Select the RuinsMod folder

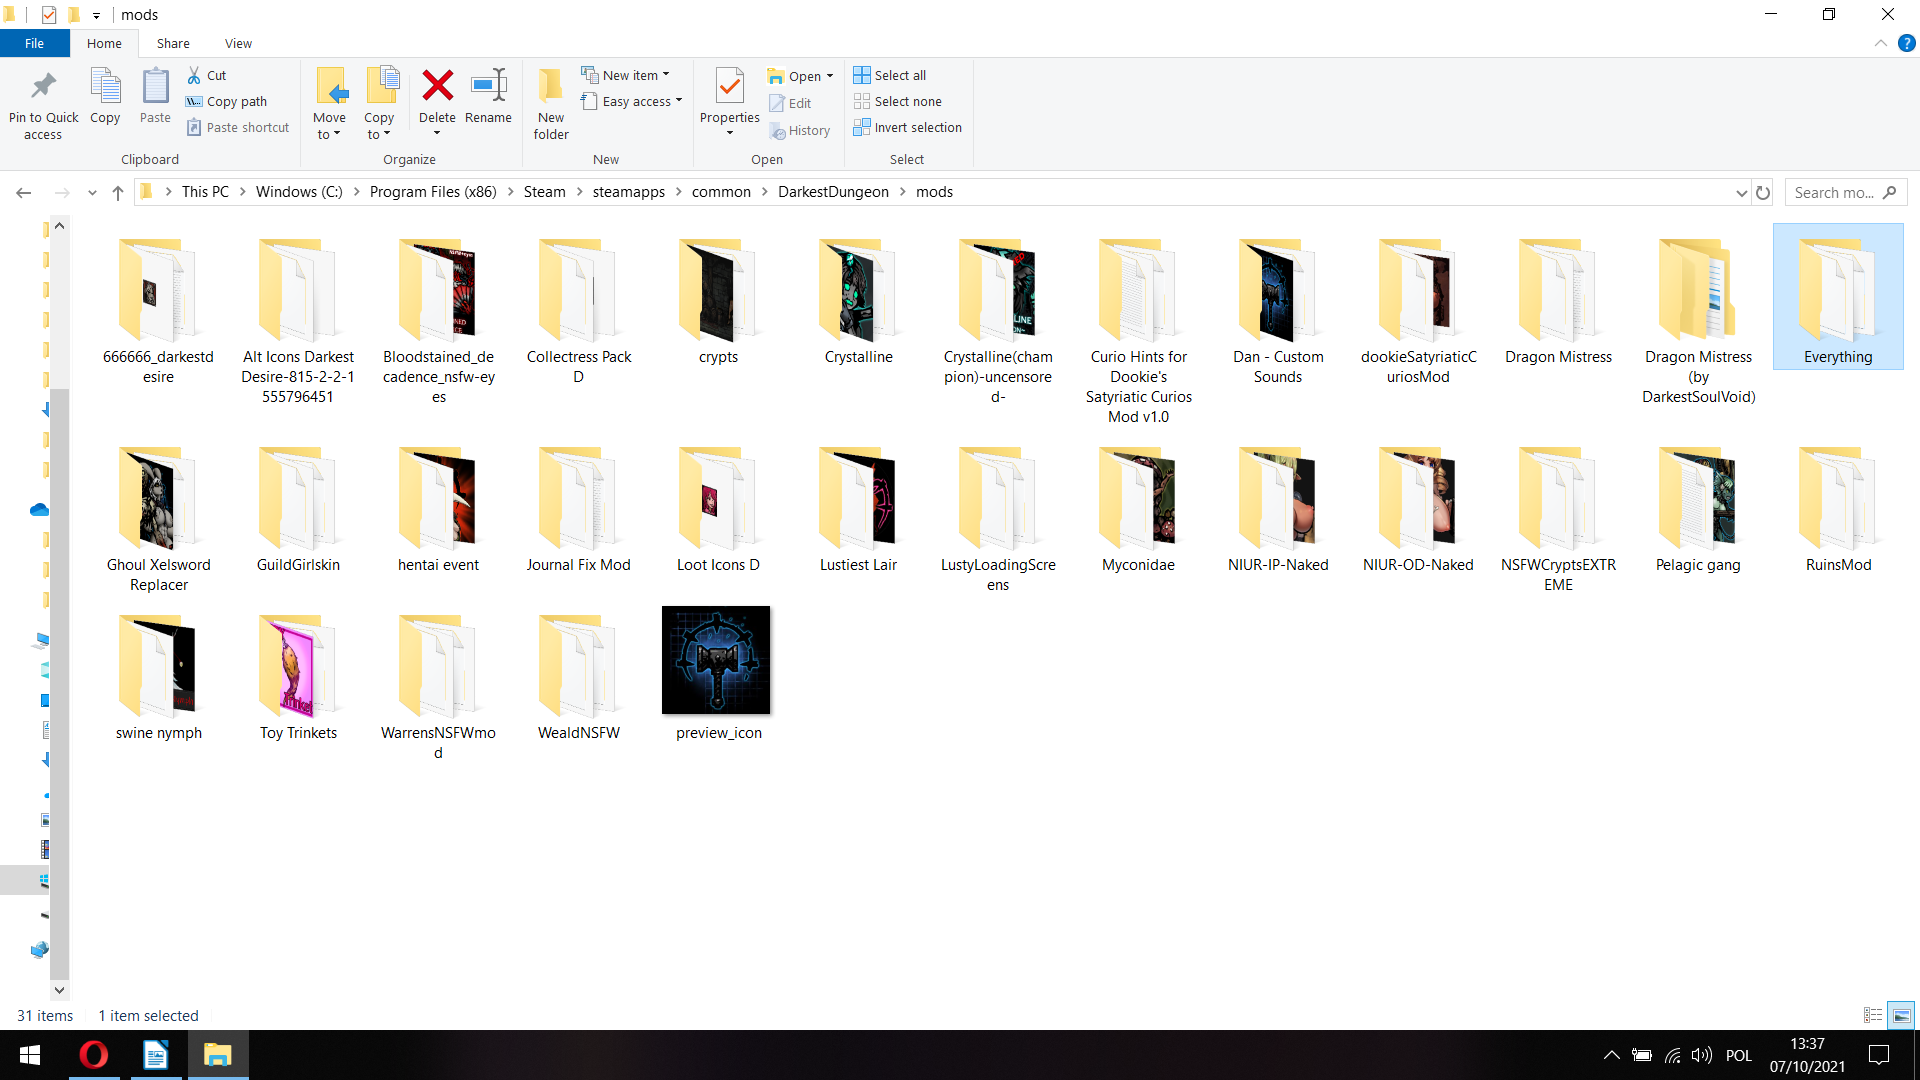1838,509
